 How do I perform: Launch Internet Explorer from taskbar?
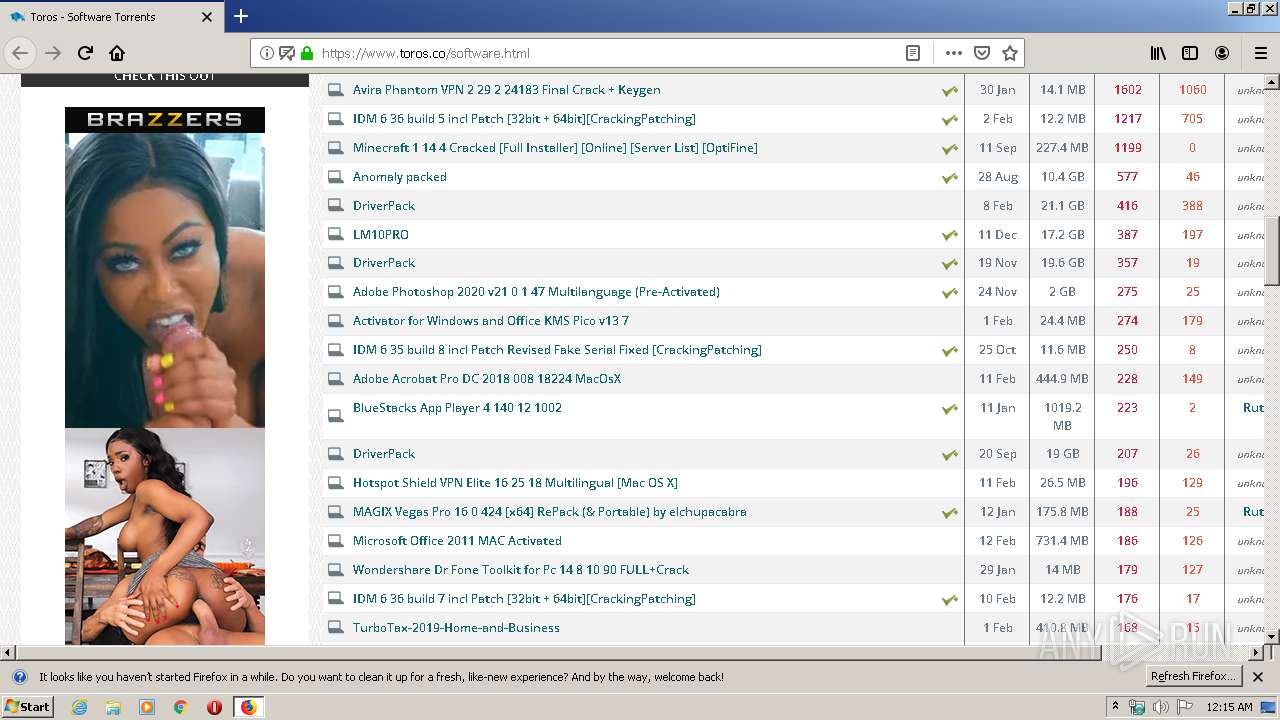tap(79, 707)
